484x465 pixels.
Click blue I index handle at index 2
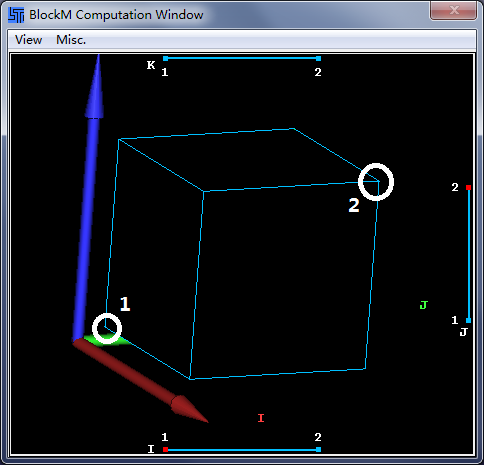click(318, 450)
